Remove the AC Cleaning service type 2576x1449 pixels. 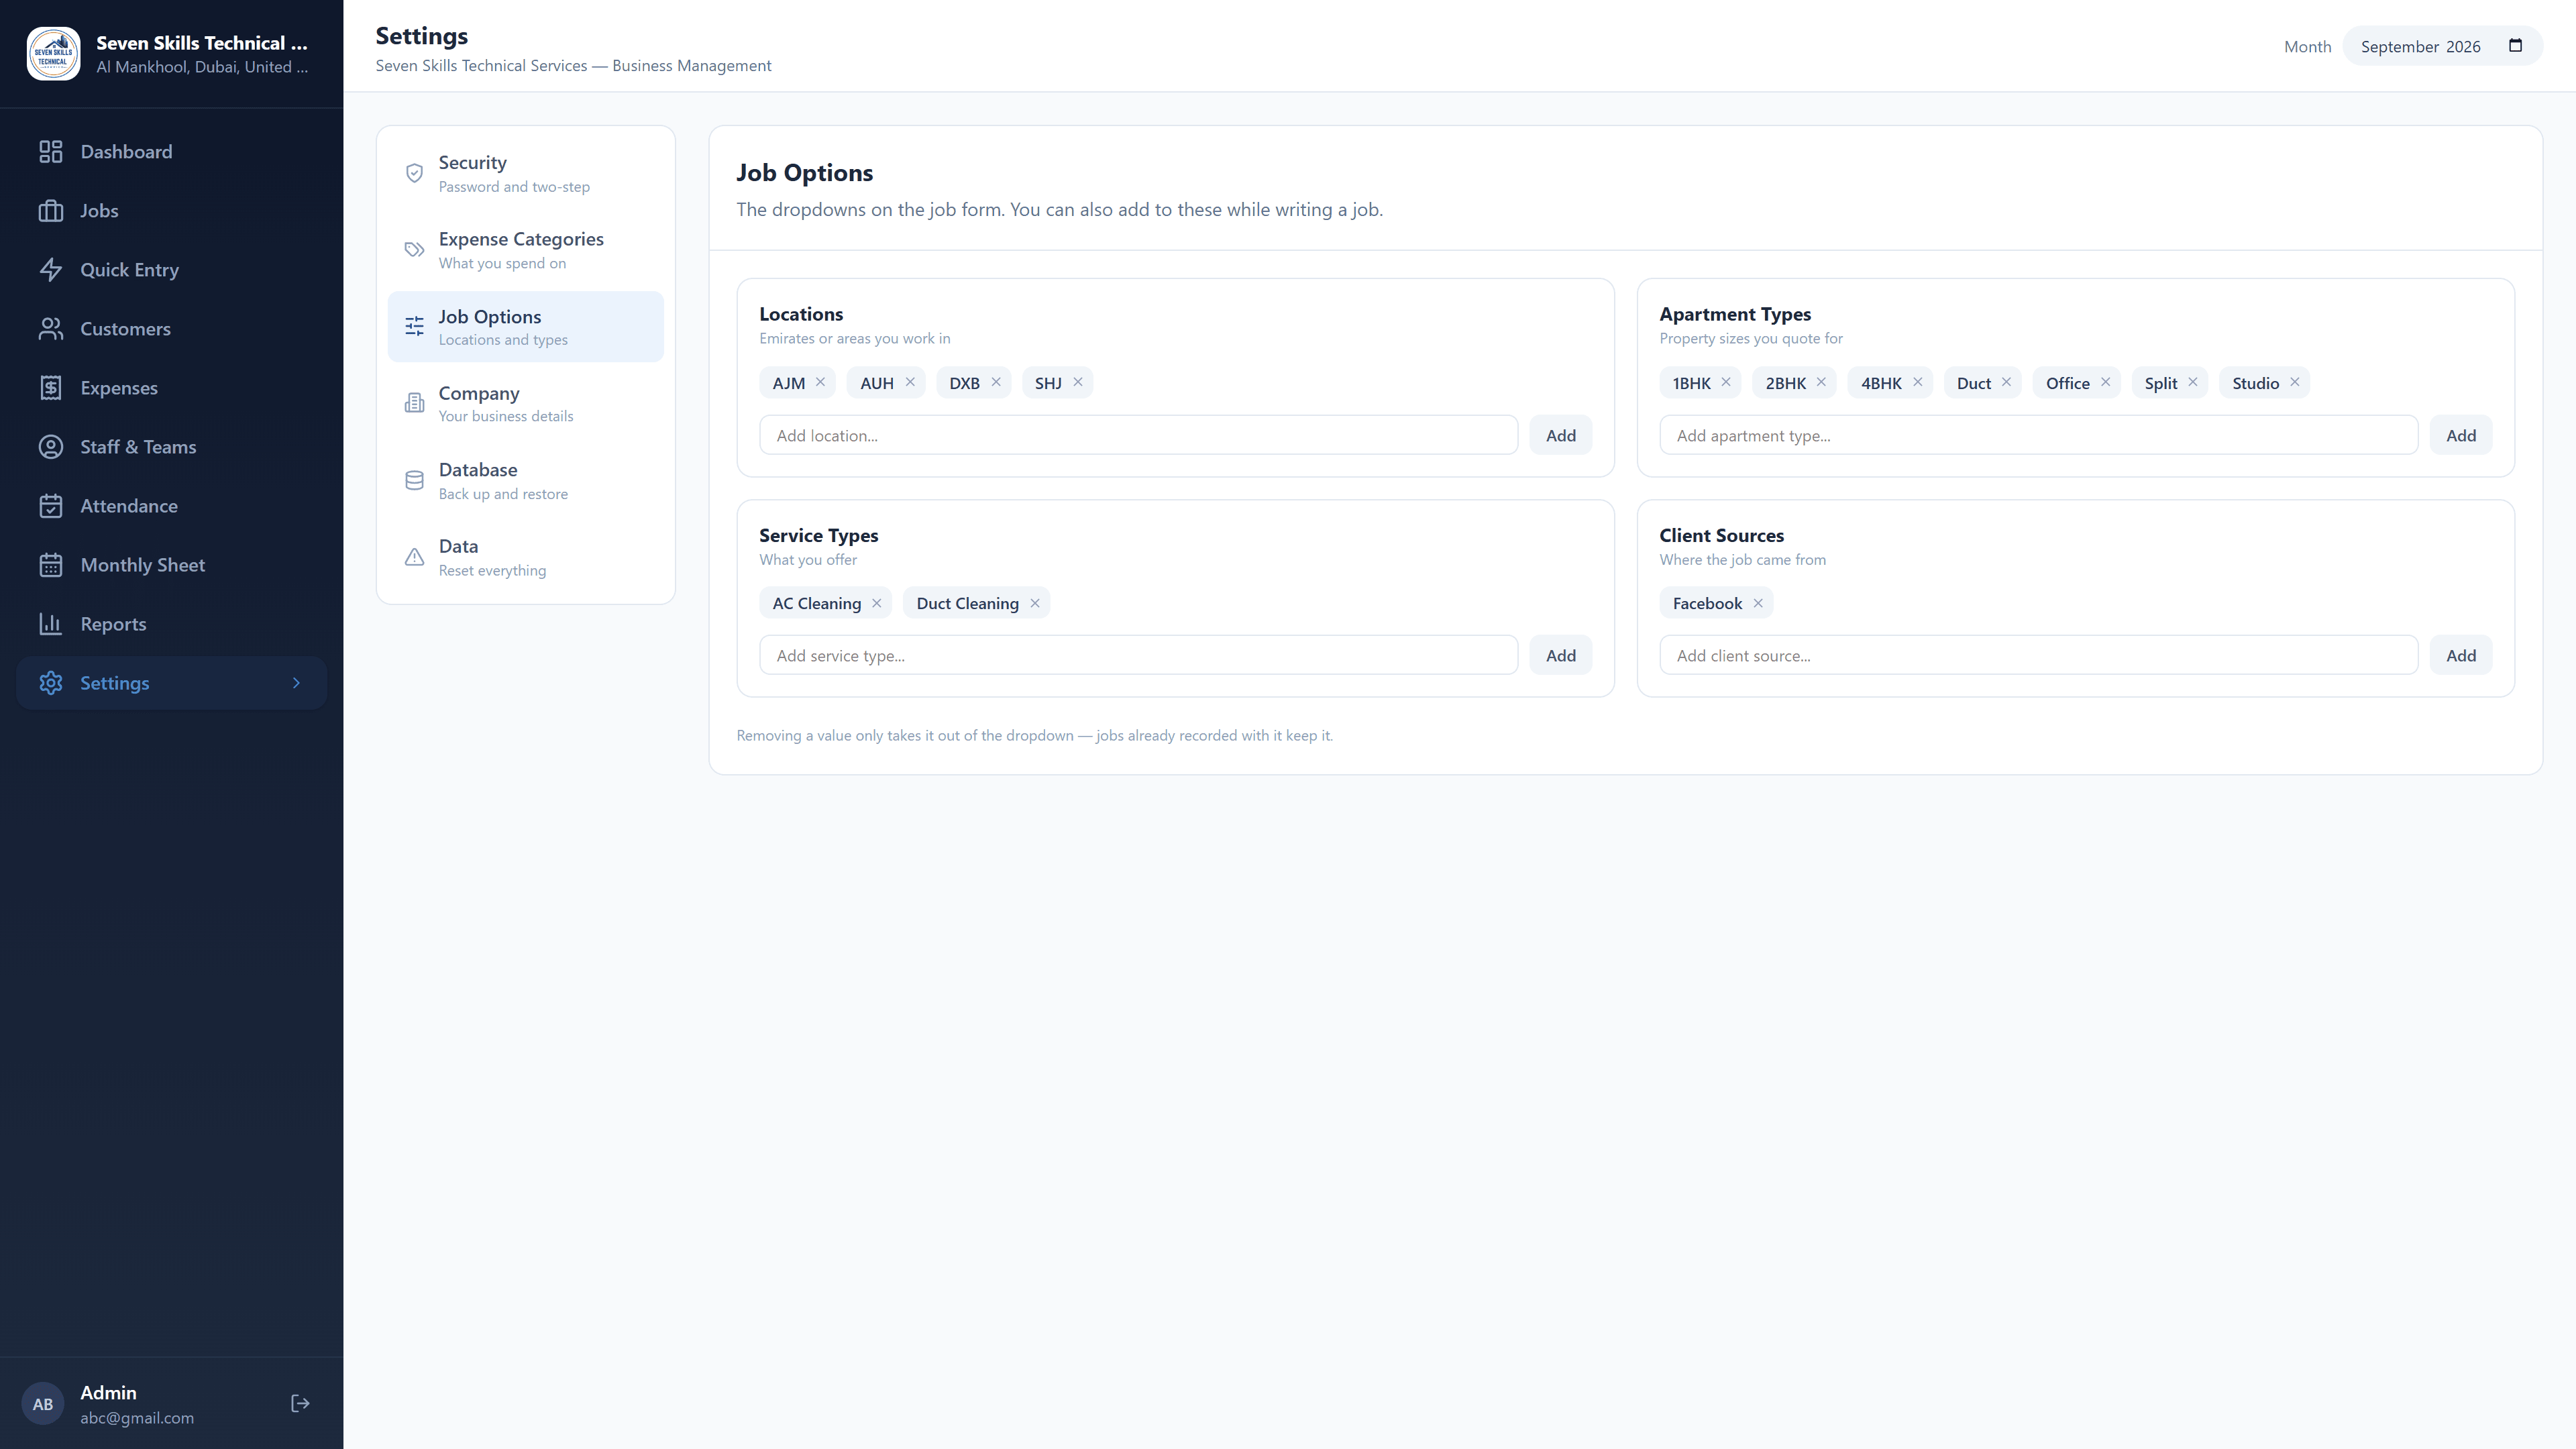(877, 603)
